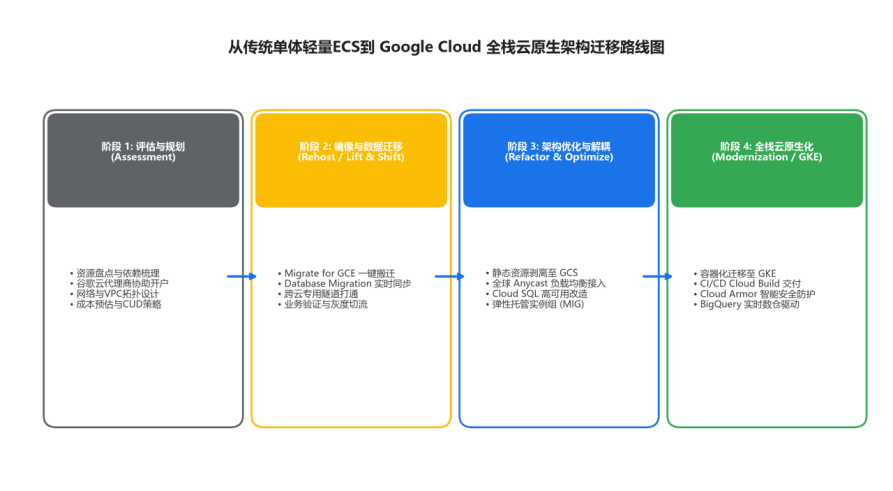Click the bullet 网络与VPC拓扑设计
Image resolution: width=893 pixels, height=491 pixels.
(x=114, y=294)
